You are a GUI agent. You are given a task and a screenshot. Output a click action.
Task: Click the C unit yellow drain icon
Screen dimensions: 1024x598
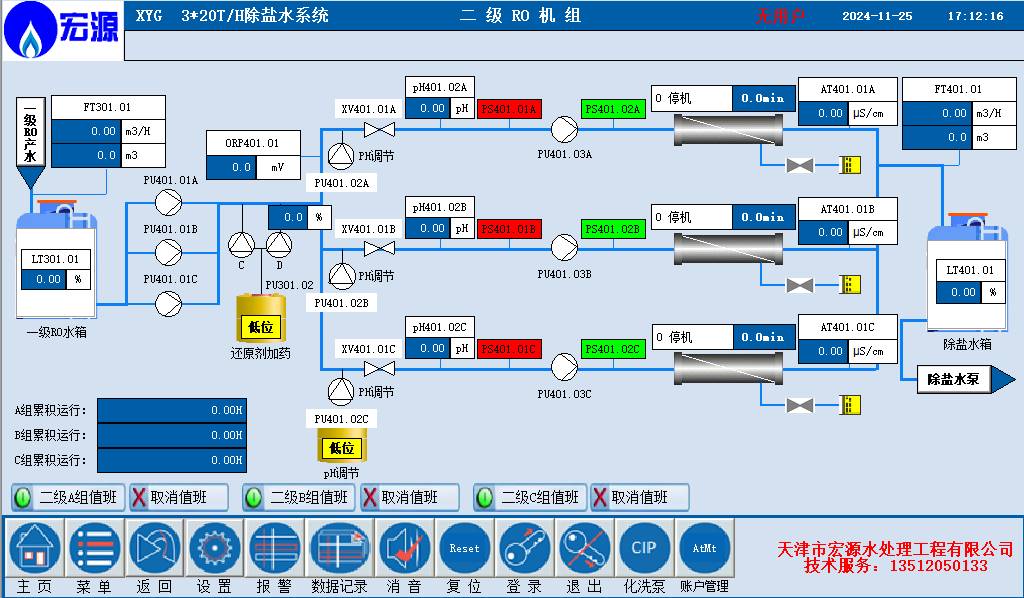tap(850, 405)
